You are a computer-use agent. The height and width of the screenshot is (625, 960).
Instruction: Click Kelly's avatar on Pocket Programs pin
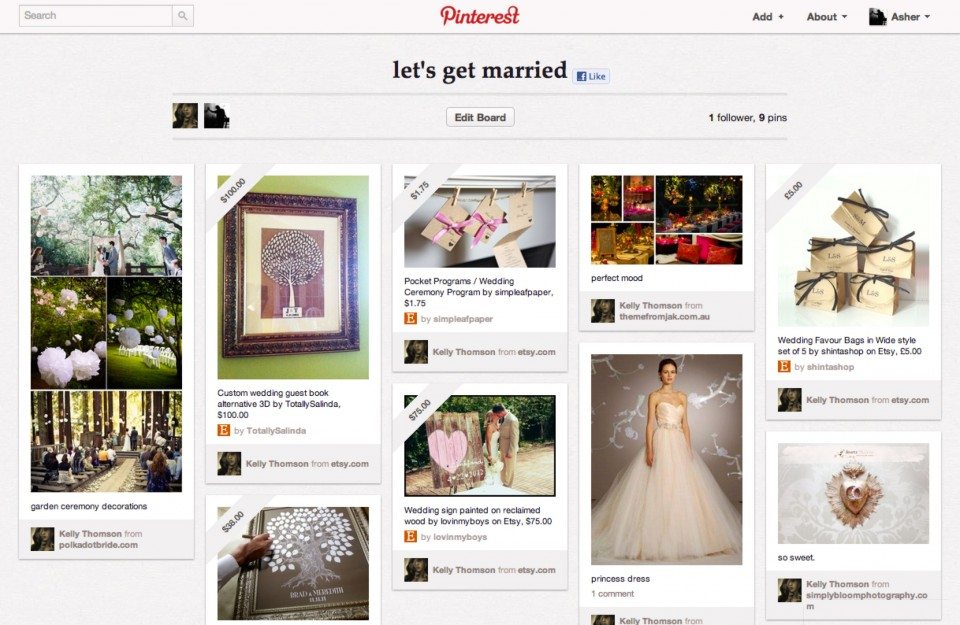click(416, 352)
